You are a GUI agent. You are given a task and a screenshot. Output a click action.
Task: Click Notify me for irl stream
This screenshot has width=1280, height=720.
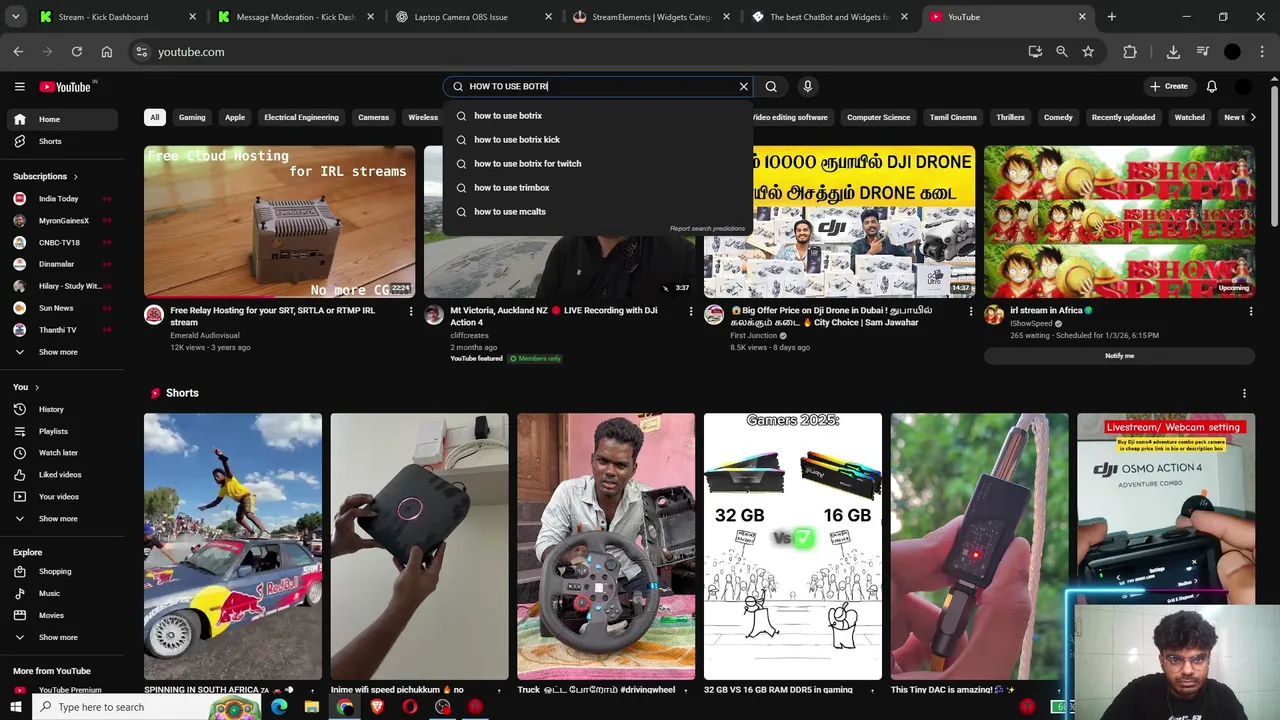pyautogui.click(x=1119, y=356)
